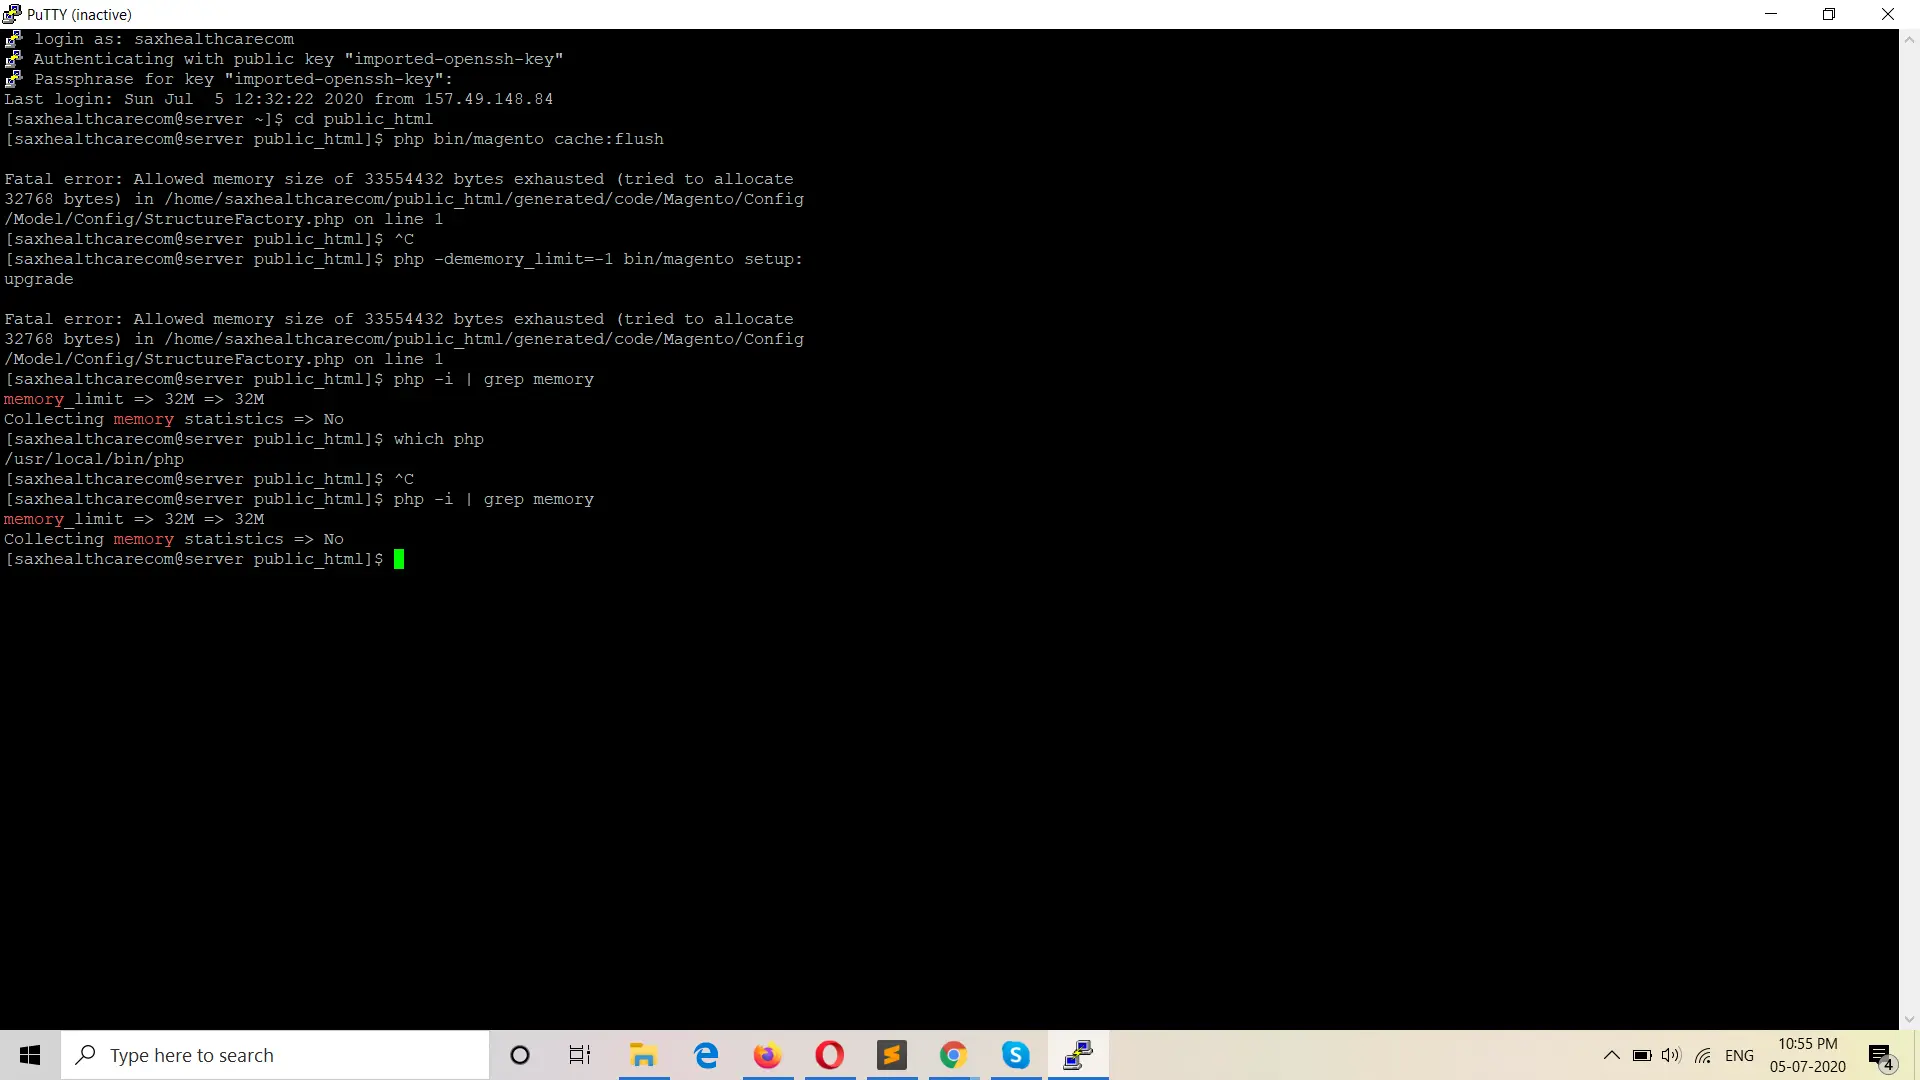The width and height of the screenshot is (1920, 1080).
Task: Open Sublime Text from the taskbar
Action: [892, 1055]
